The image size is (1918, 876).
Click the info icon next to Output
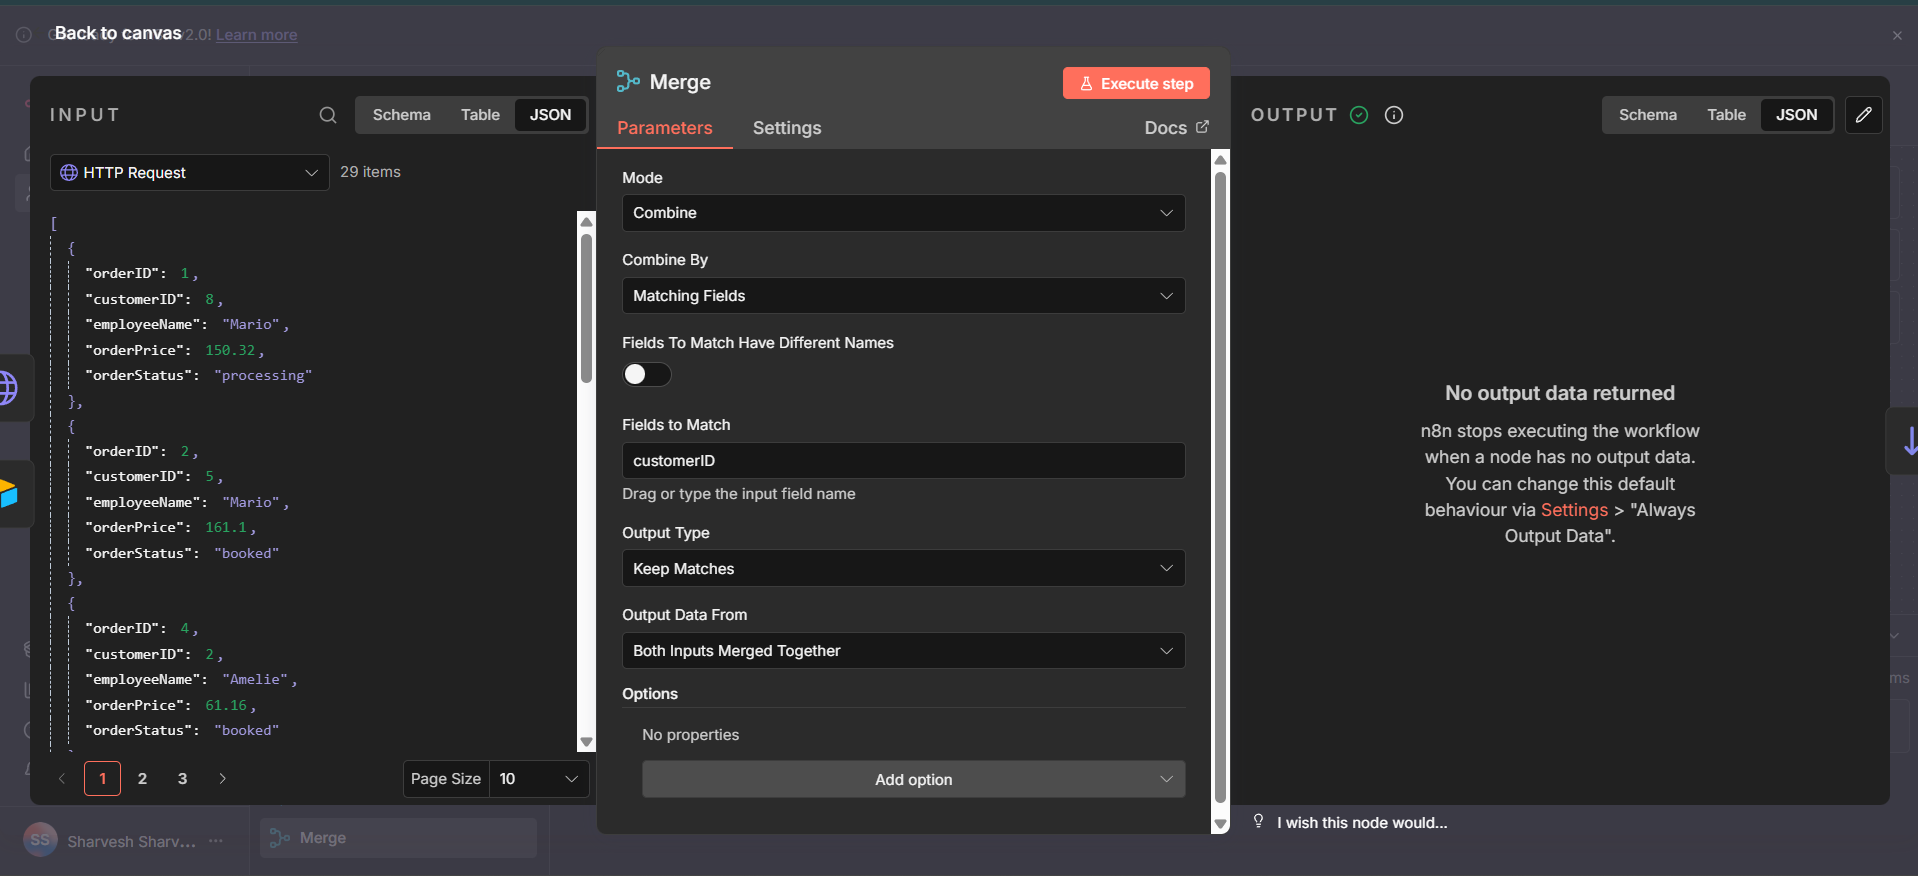pyautogui.click(x=1393, y=115)
